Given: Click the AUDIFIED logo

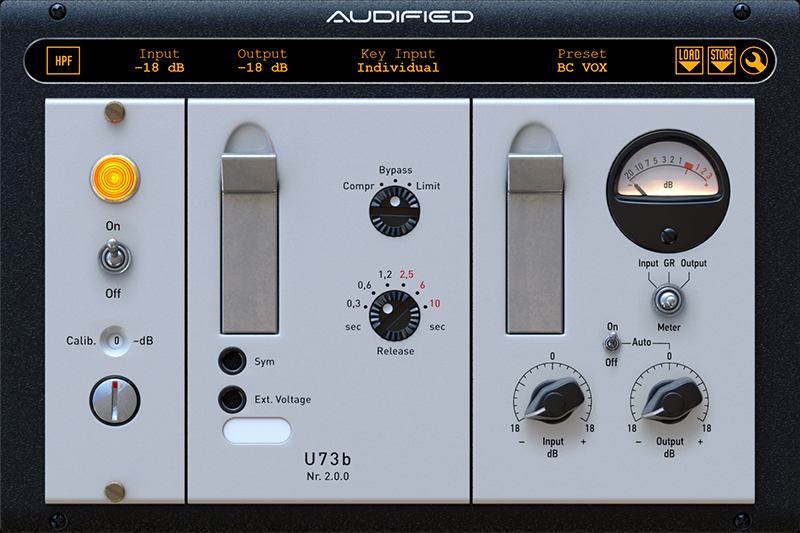Looking at the screenshot, I should pos(399,17).
